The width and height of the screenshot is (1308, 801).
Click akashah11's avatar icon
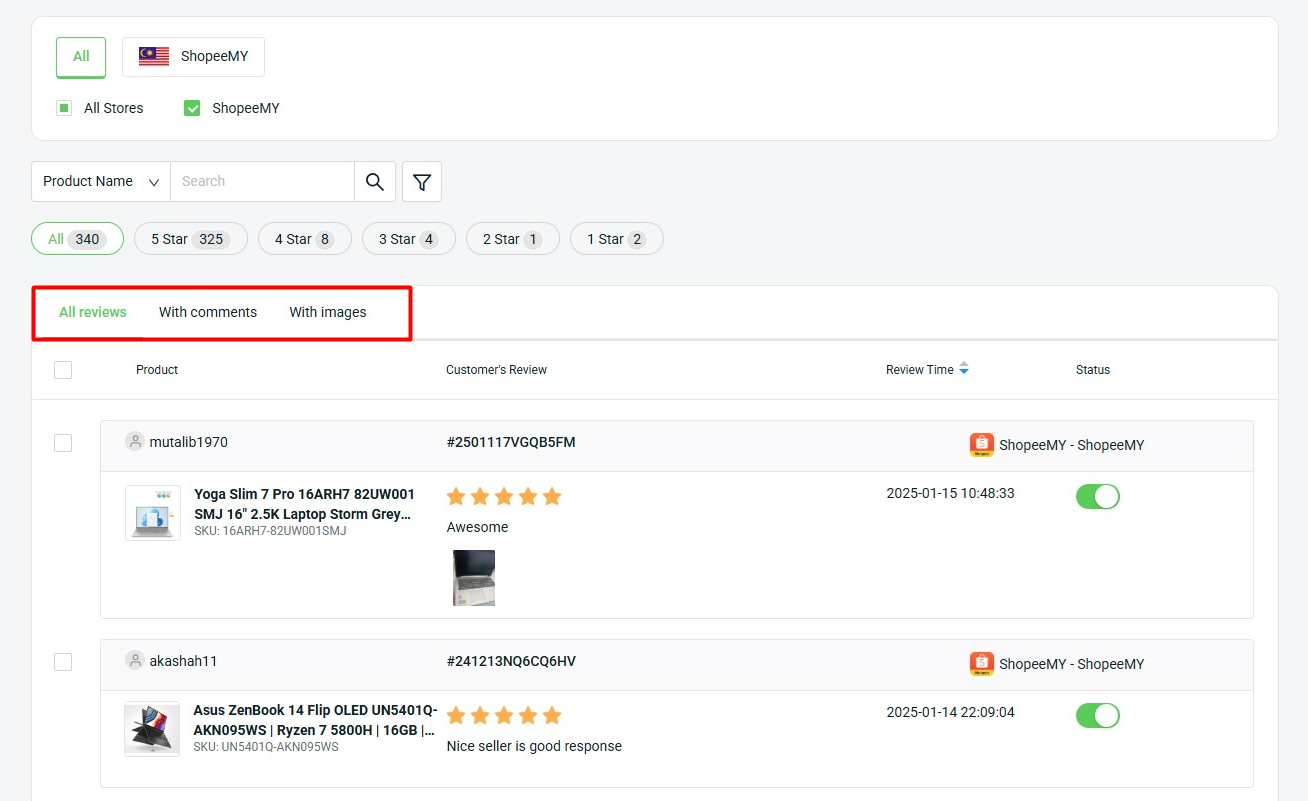pos(135,660)
